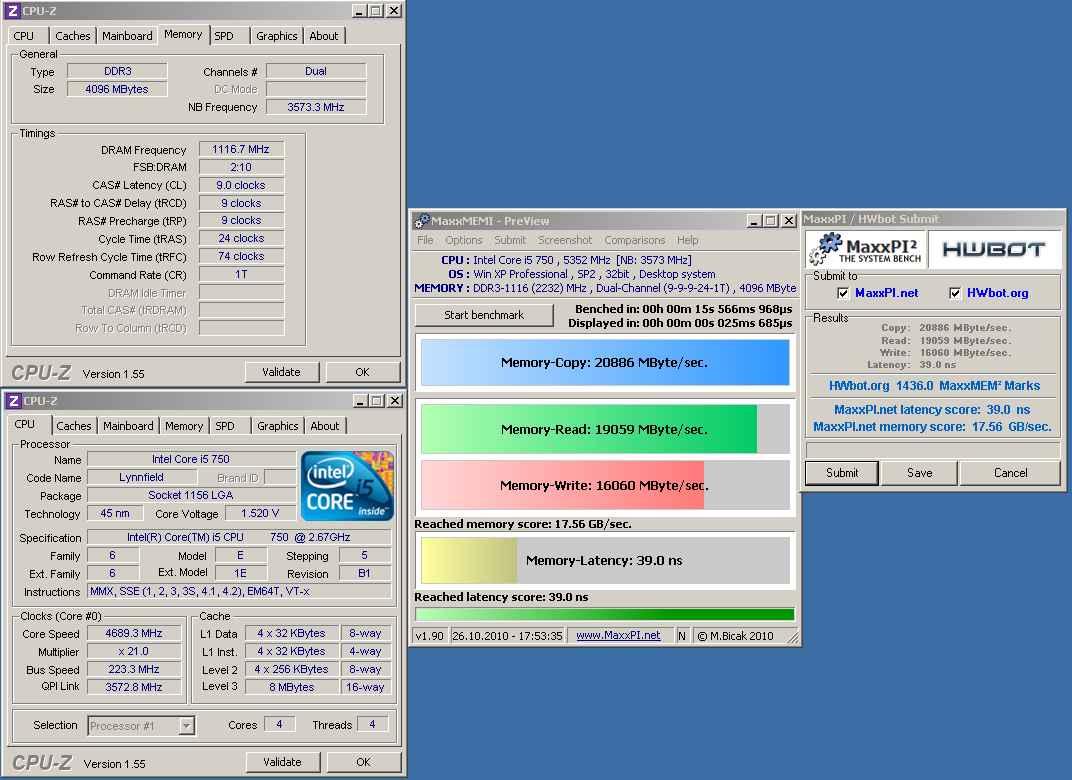Click the MaxxPI² system bench logo
Image resolution: width=1072 pixels, height=780 pixels.
(x=866, y=249)
